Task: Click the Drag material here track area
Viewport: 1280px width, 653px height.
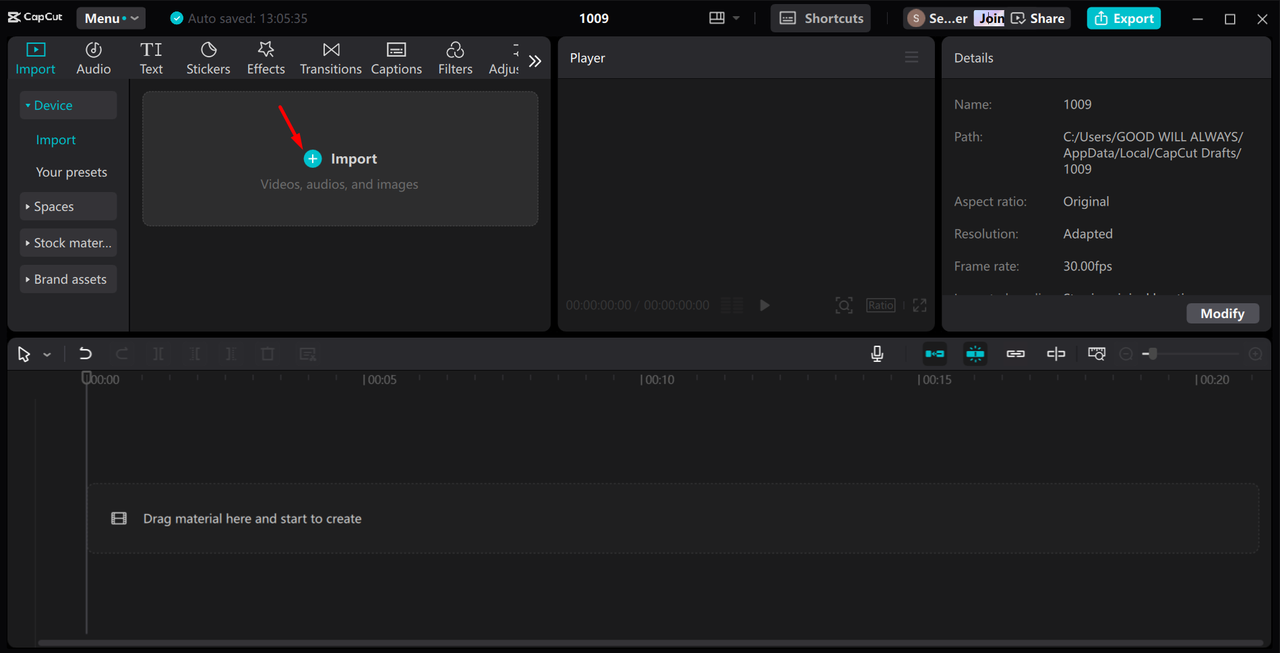Action: pyautogui.click(x=673, y=518)
